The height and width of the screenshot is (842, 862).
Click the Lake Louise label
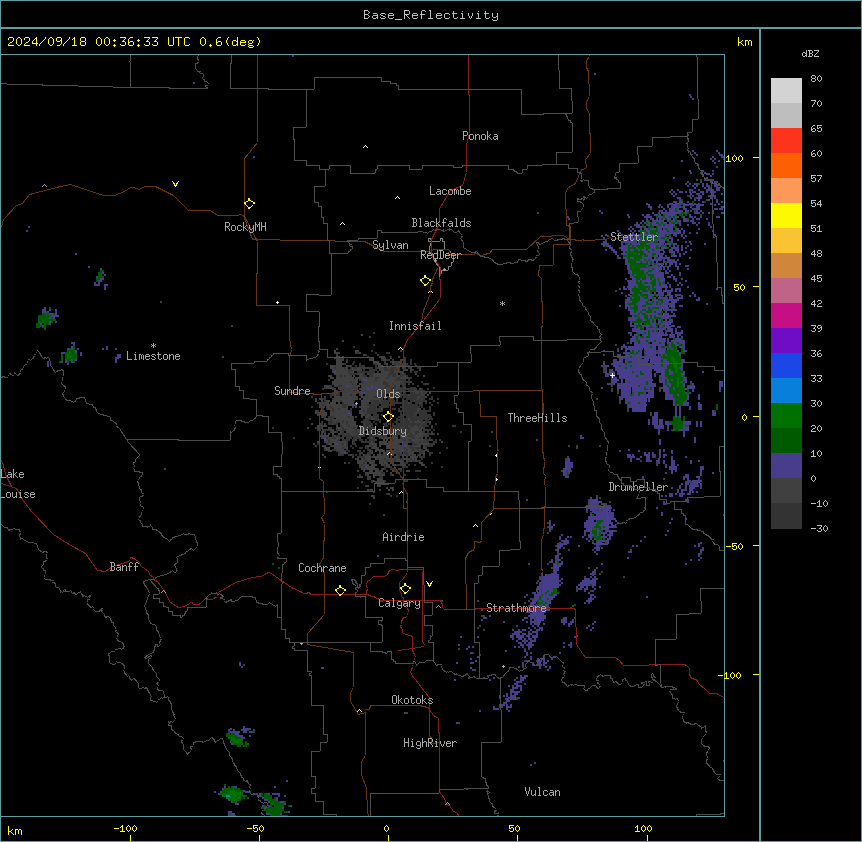pyautogui.click(x=18, y=484)
